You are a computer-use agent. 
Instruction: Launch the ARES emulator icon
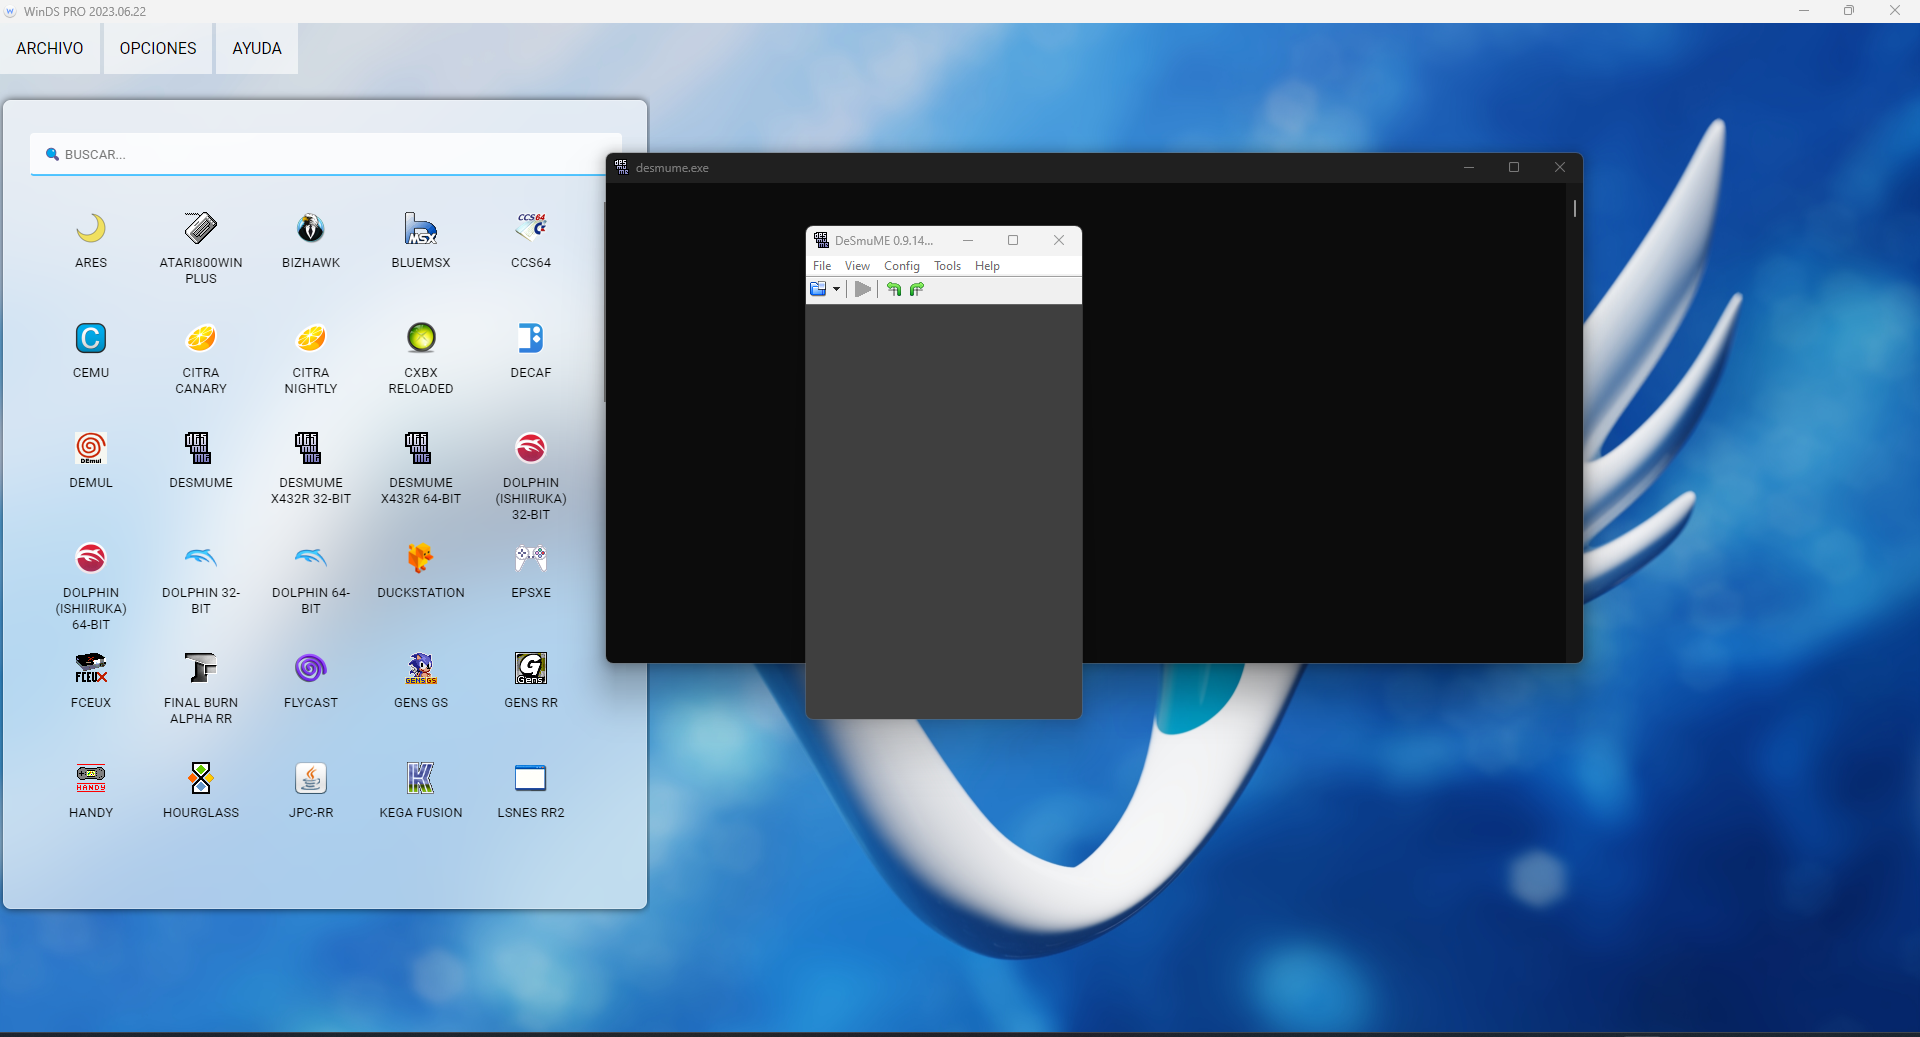91,229
